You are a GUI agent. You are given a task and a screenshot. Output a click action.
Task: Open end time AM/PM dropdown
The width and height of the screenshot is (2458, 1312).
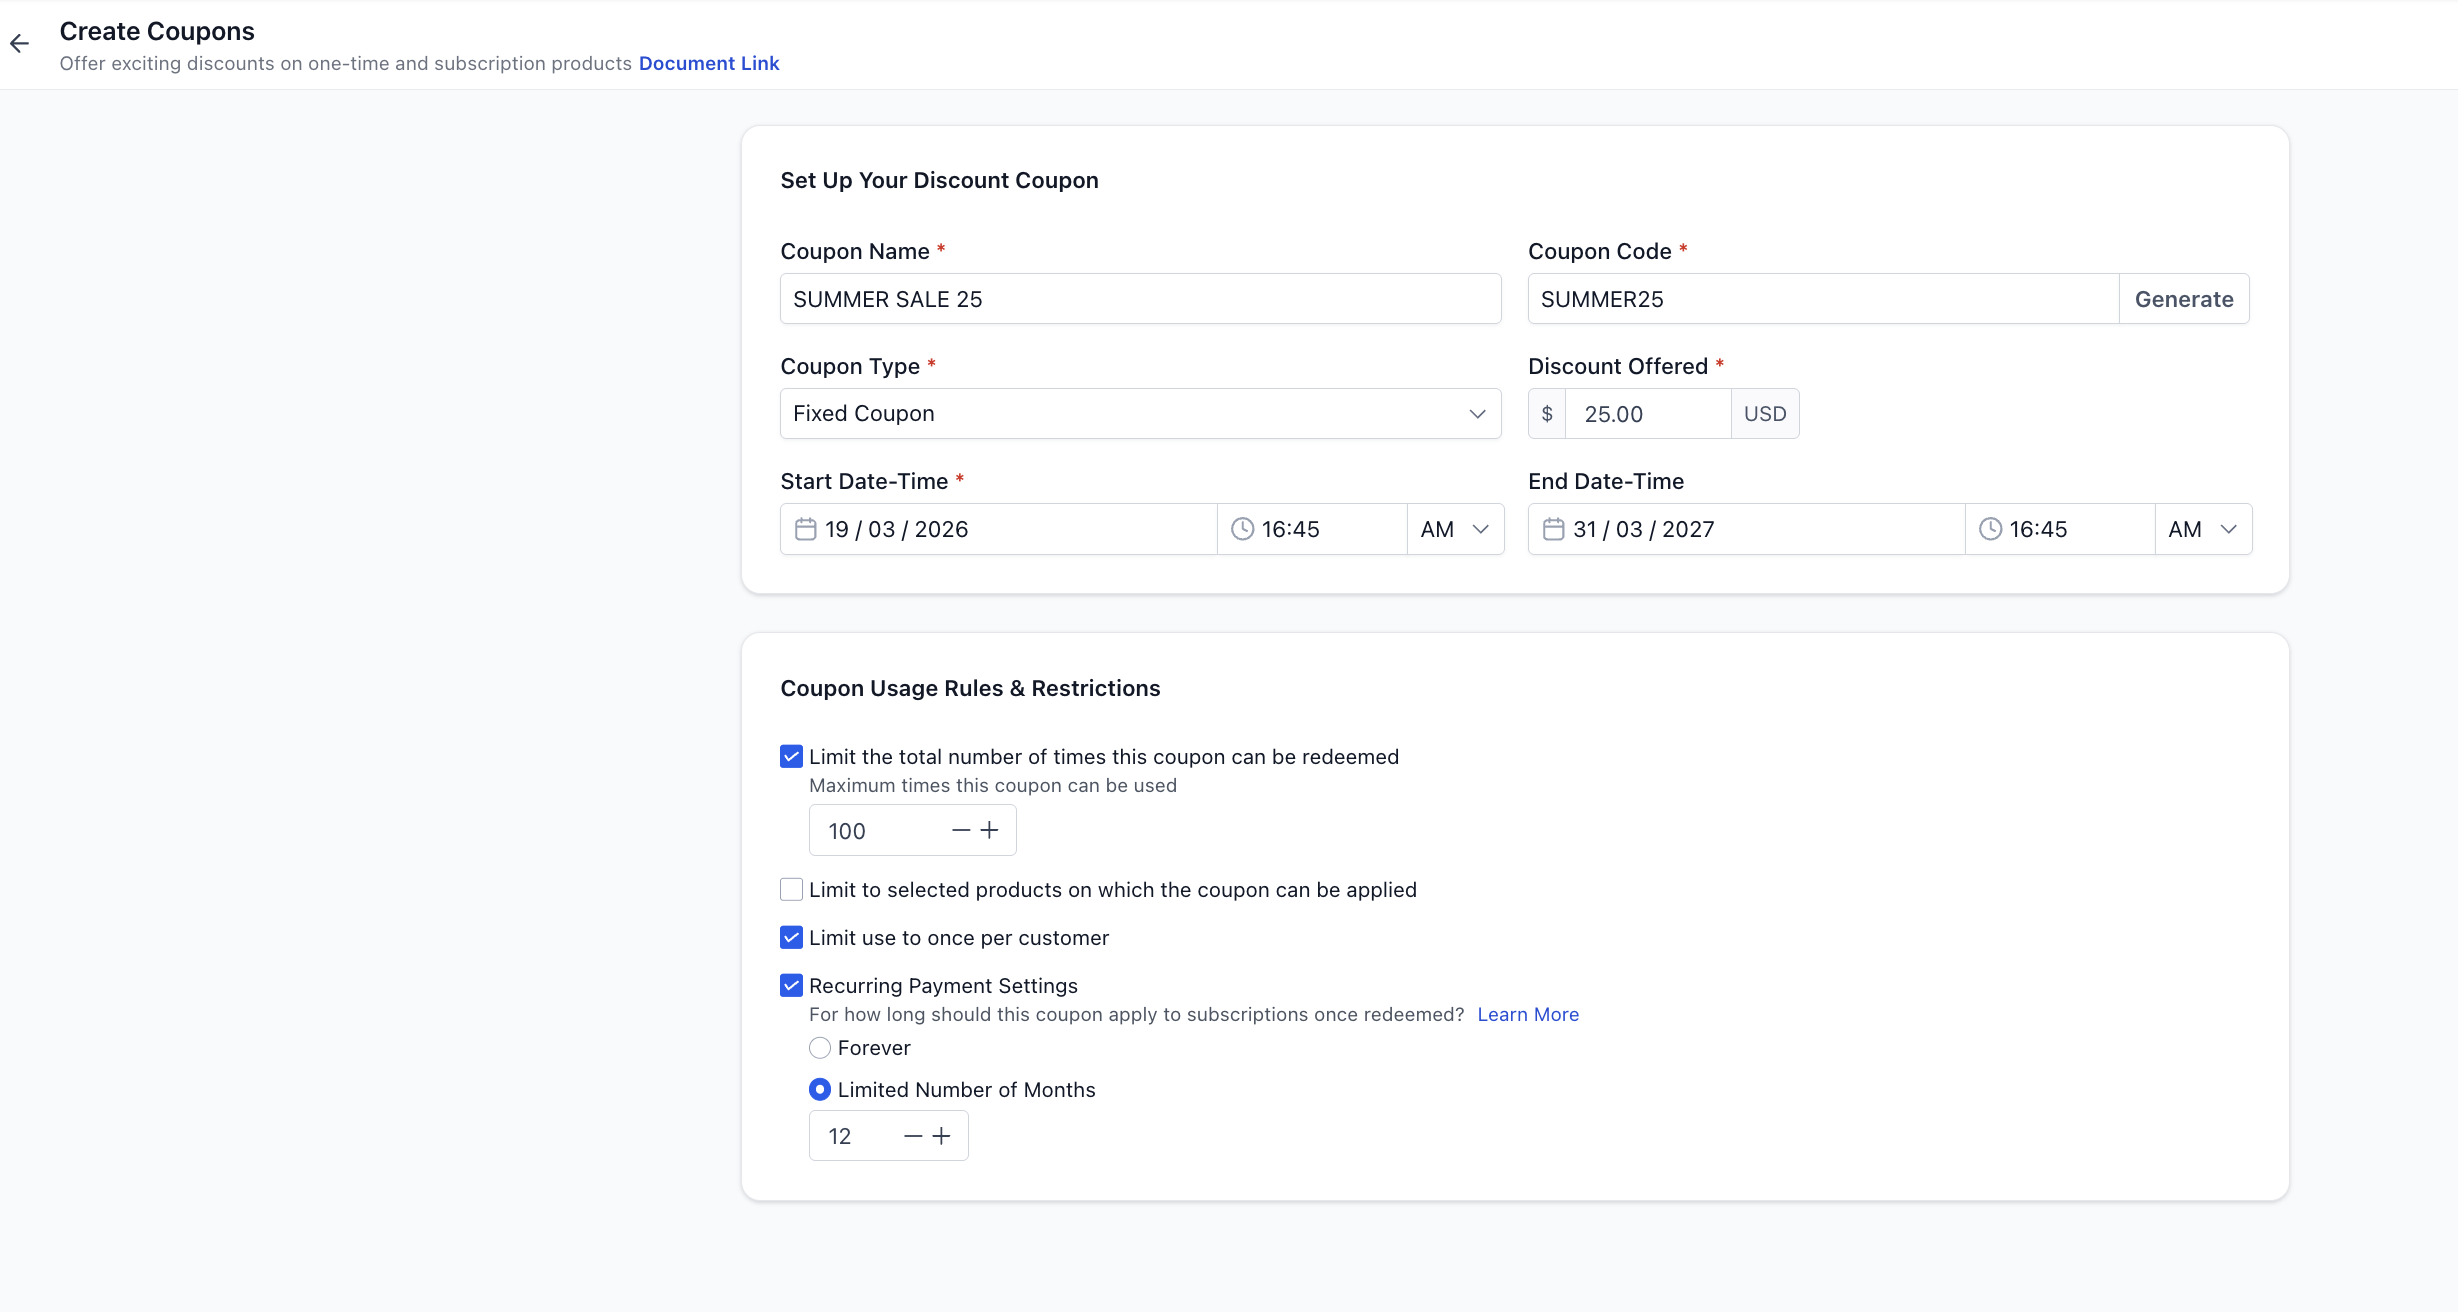coord(2202,529)
